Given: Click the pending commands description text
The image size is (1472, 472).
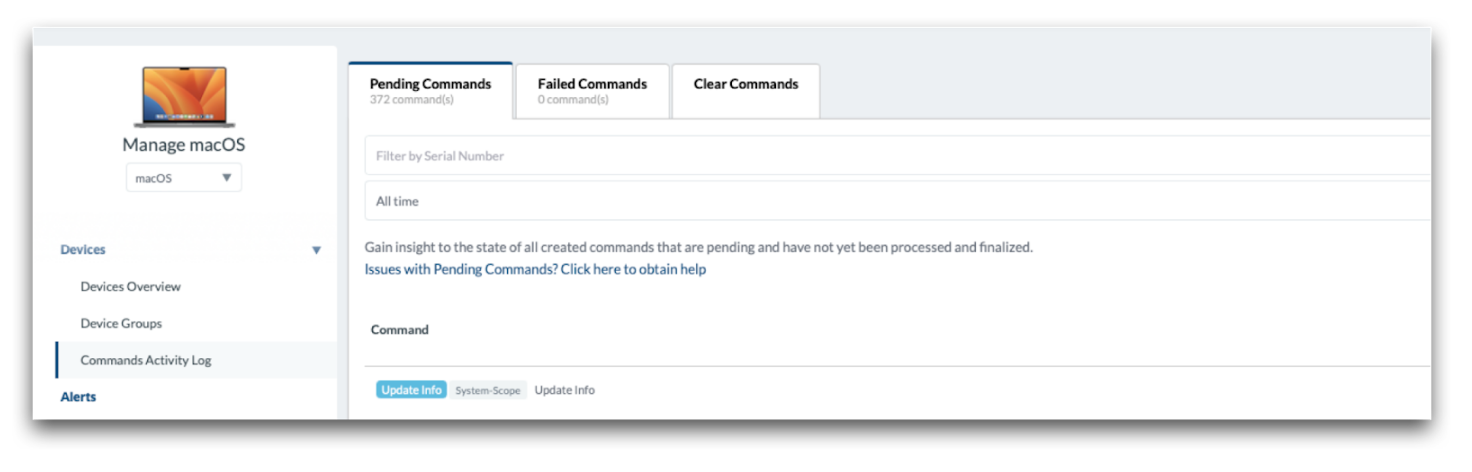Looking at the screenshot, I should pos(698,247).
